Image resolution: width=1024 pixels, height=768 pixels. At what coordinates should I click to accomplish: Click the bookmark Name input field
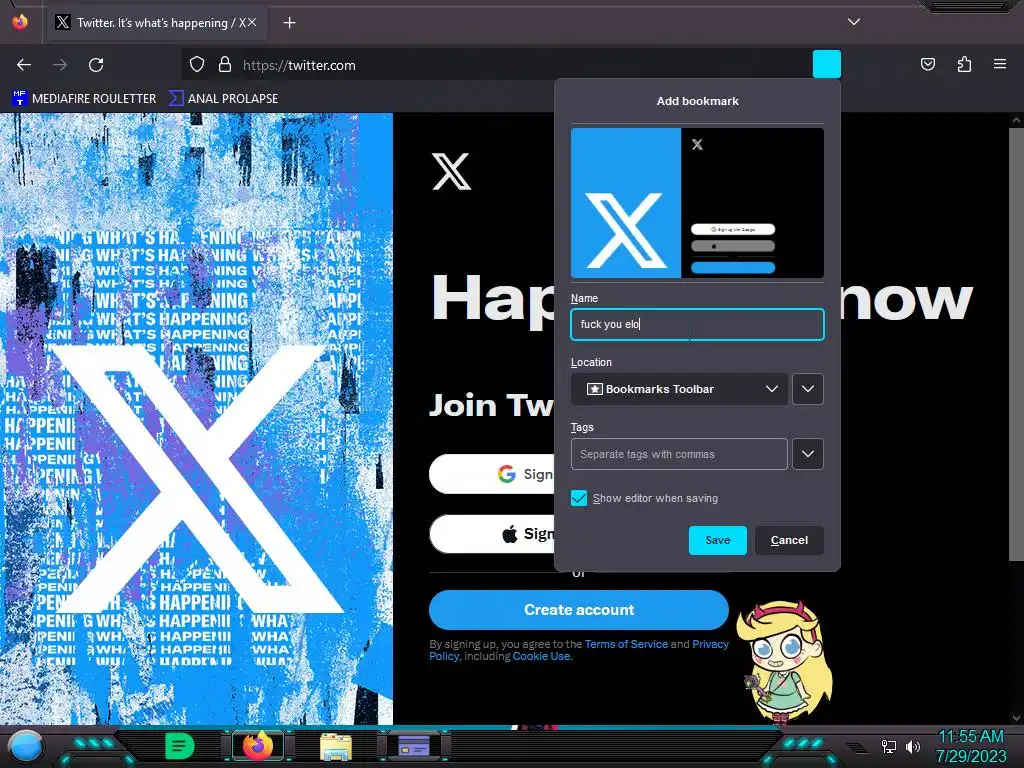697,325
